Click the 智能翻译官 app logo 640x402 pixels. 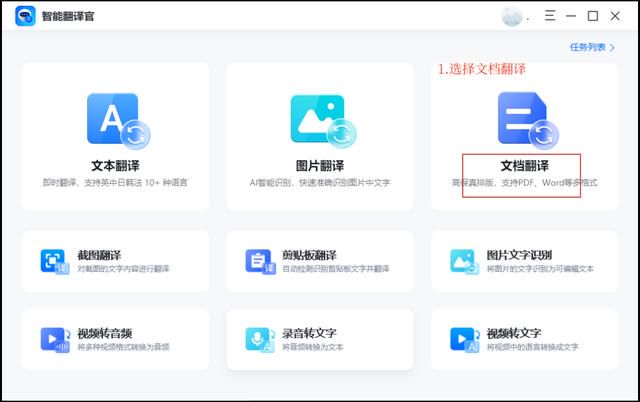click(25, 16)
